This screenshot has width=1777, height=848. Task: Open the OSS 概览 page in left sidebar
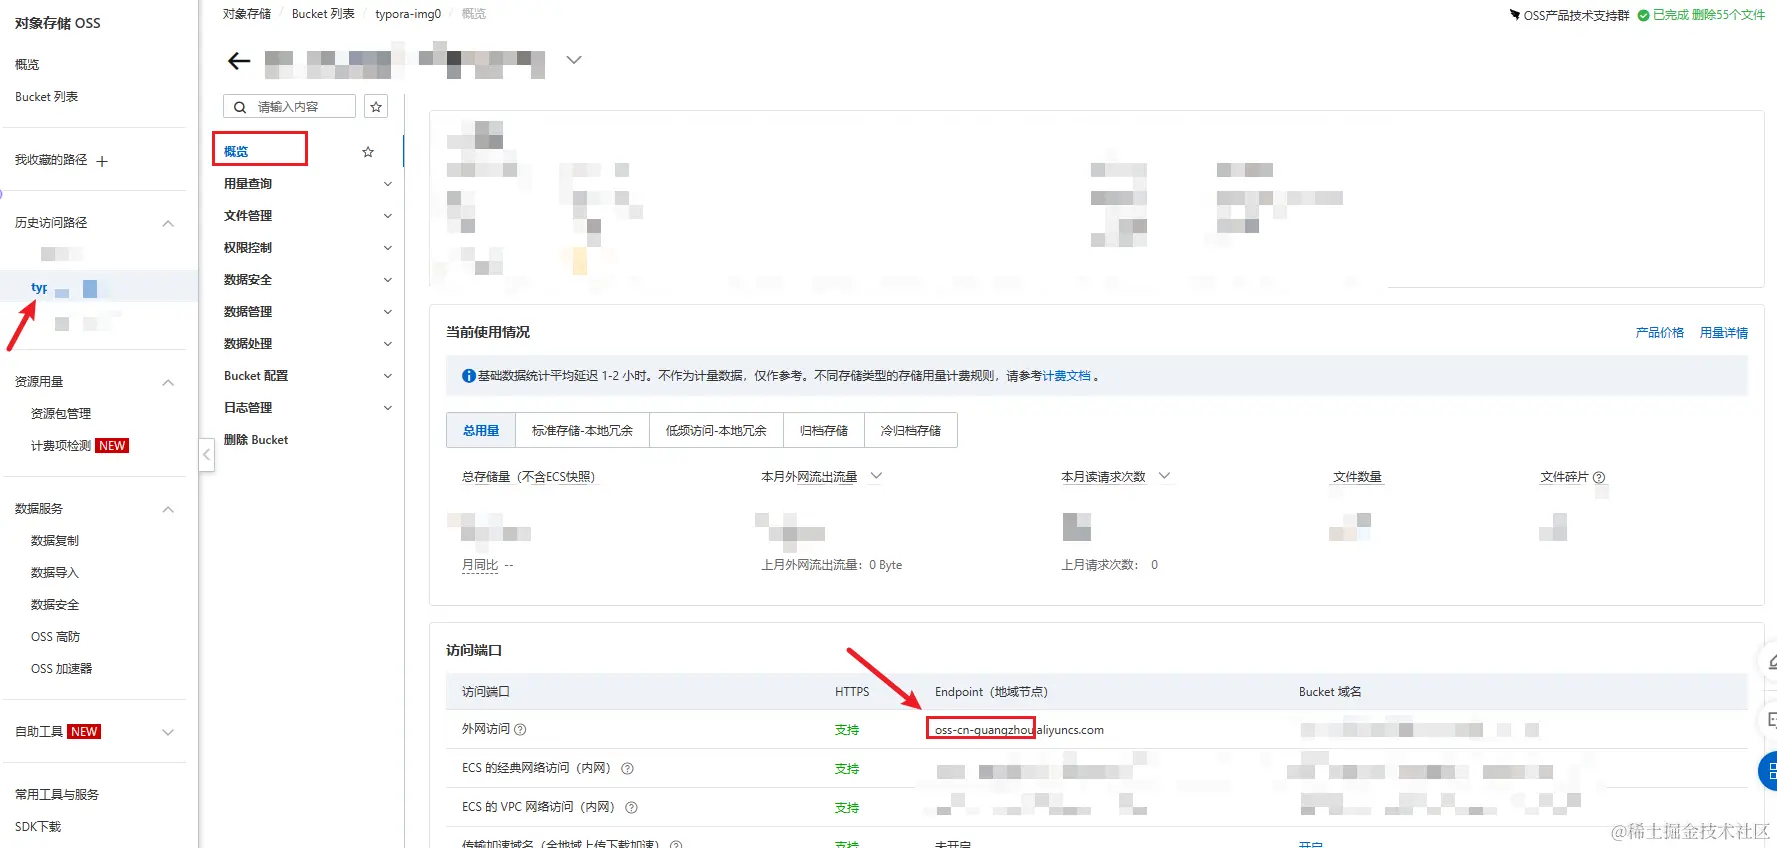point(27,65)
